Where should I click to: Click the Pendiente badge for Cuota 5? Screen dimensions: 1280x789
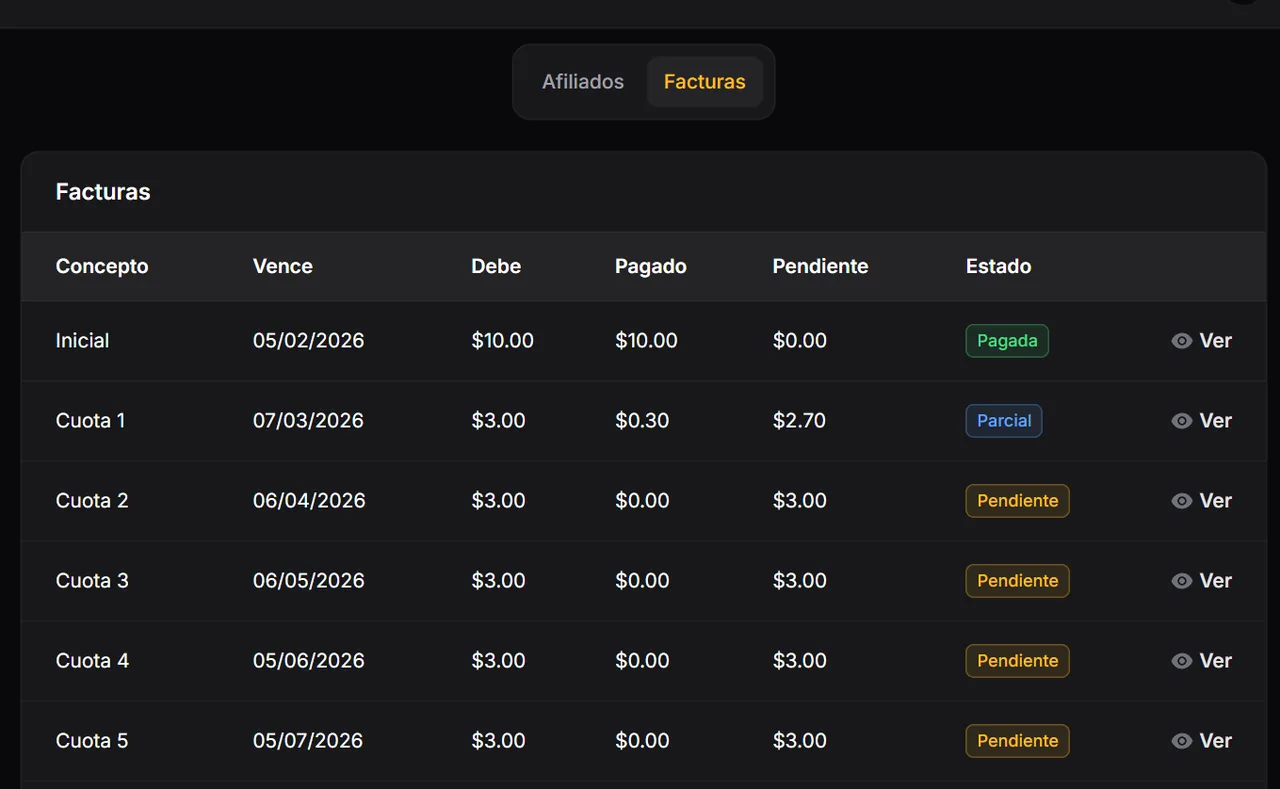click(1017, 741)
